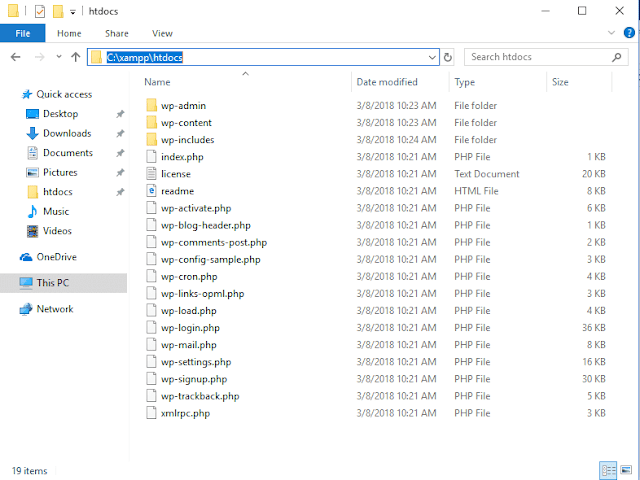The image size is (640, 480).
Task: Open the Customize Quick Access Toolbar arrow
Action: click(73, 12)
